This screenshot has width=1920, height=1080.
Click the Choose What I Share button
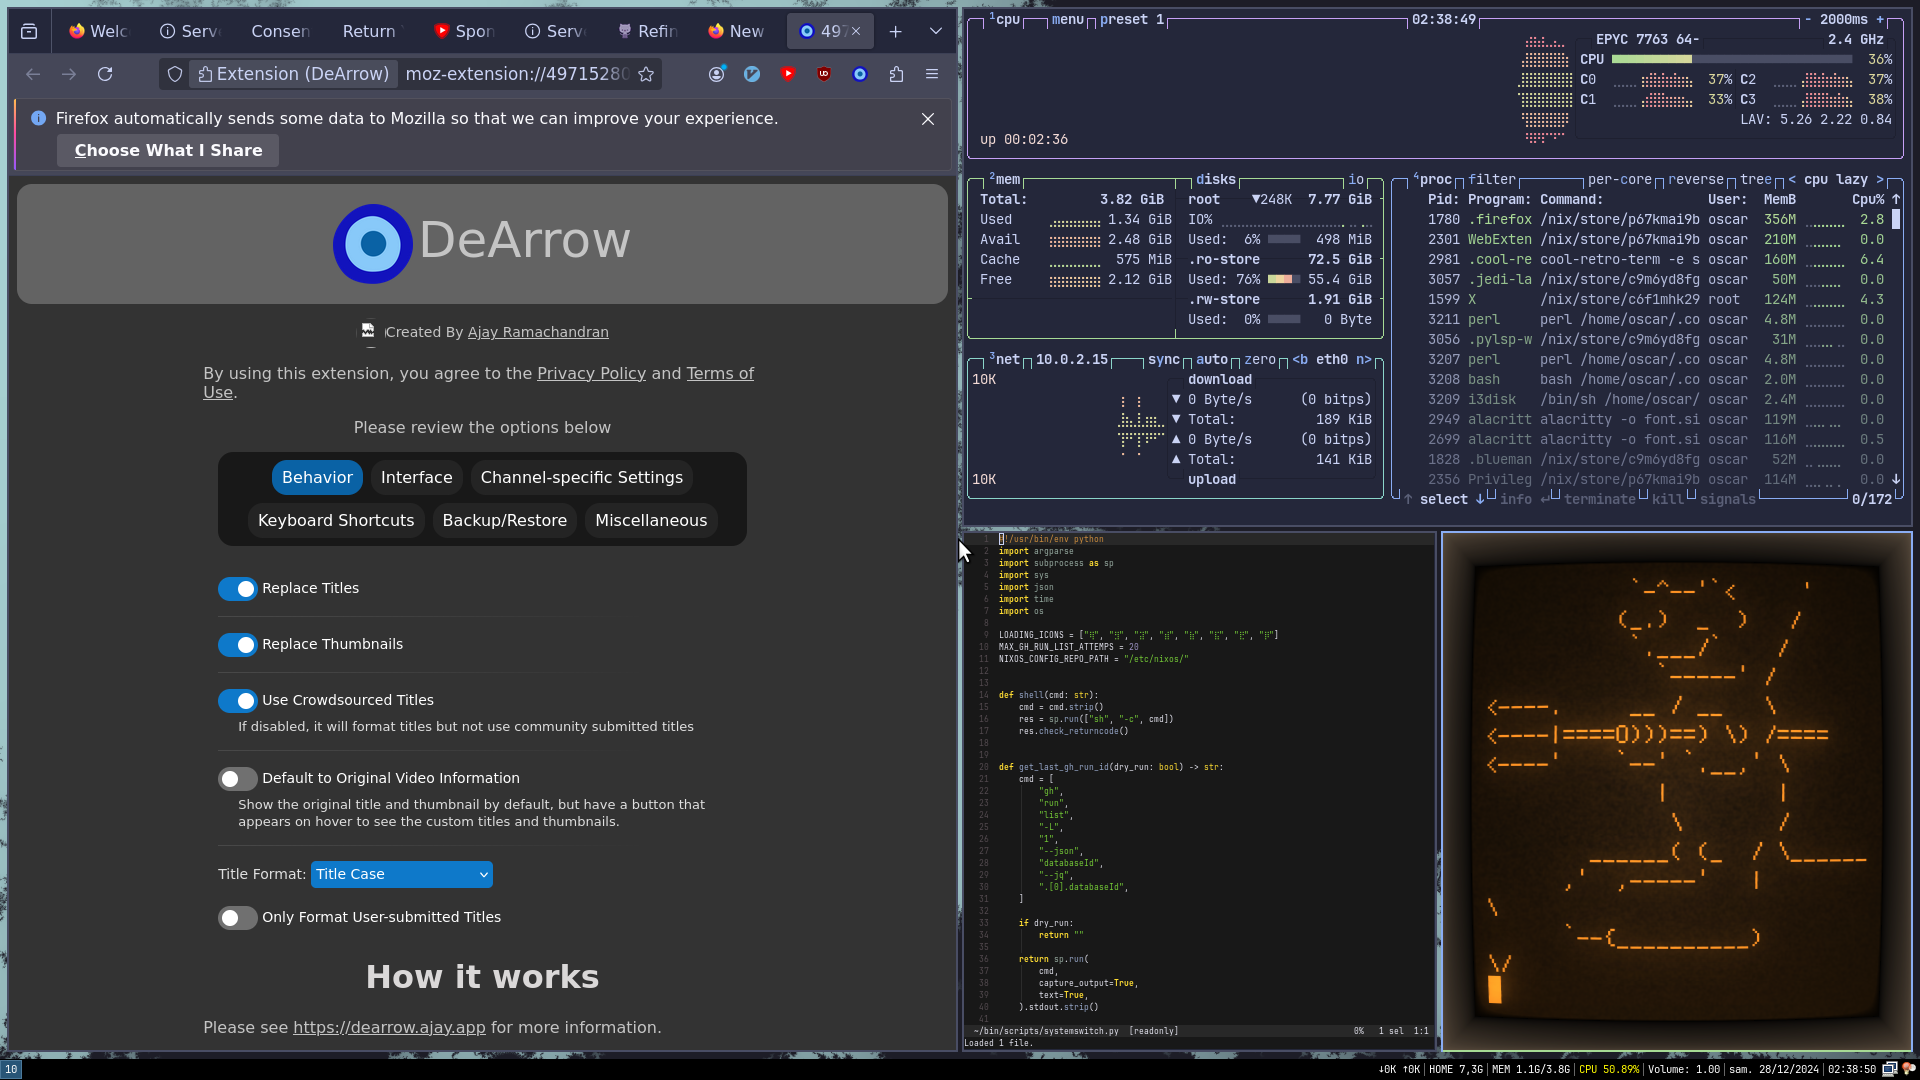pos(168,151)
